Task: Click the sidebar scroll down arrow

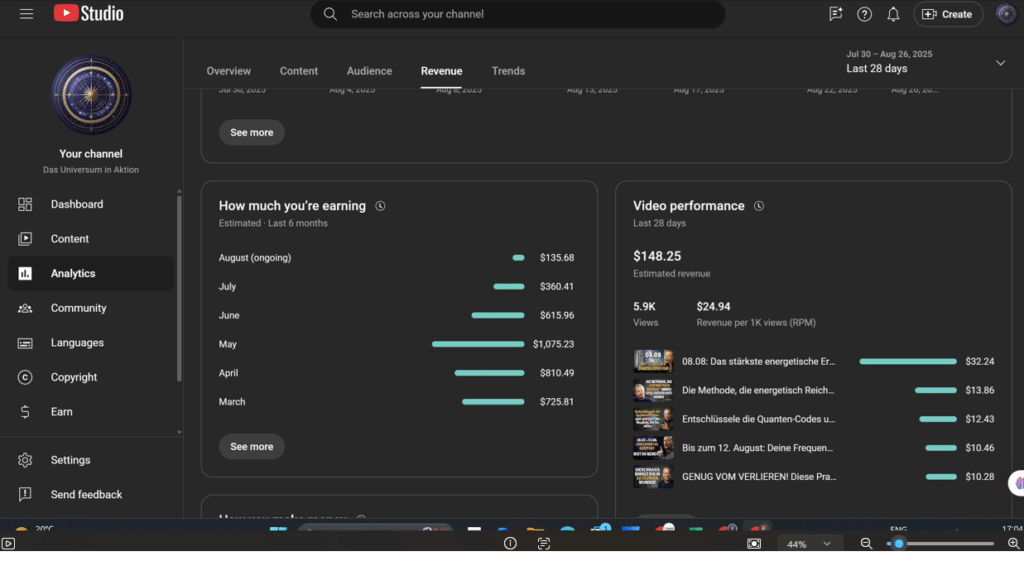Action: pyautogui.click(x=179, y=432)
